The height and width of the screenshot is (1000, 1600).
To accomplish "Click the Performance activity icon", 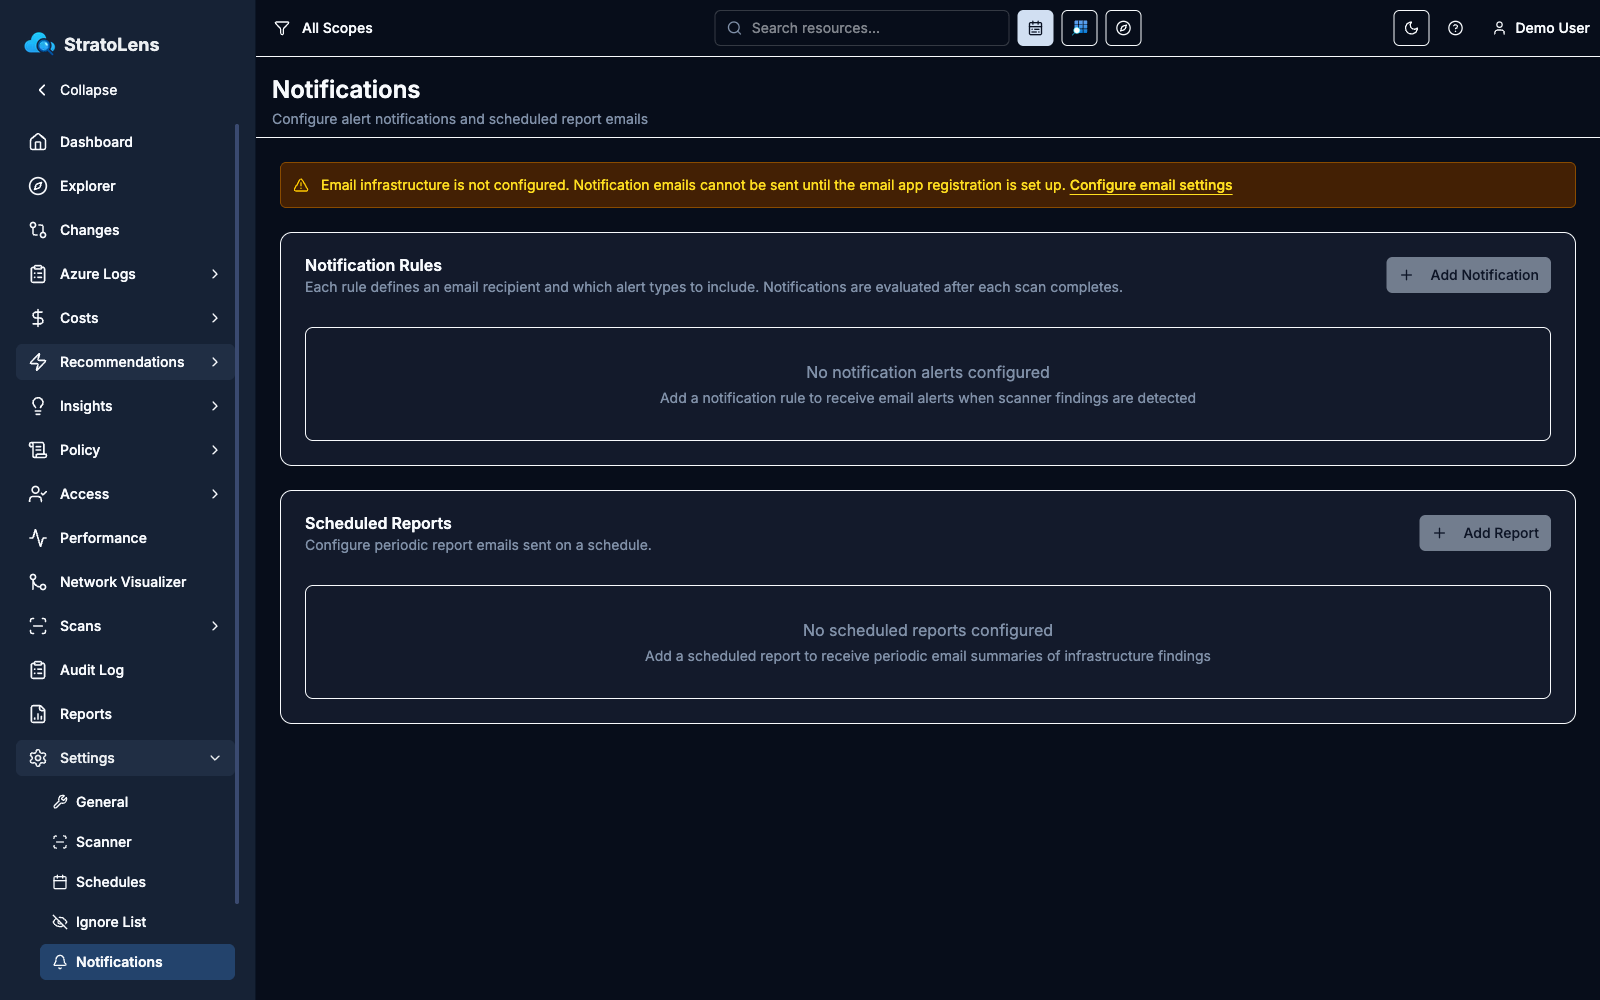I will (38, 538).
